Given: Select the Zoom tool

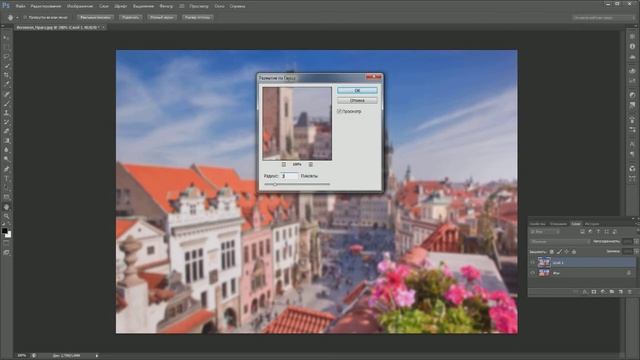Looking at the screenshot, I should tap(6, 216).
